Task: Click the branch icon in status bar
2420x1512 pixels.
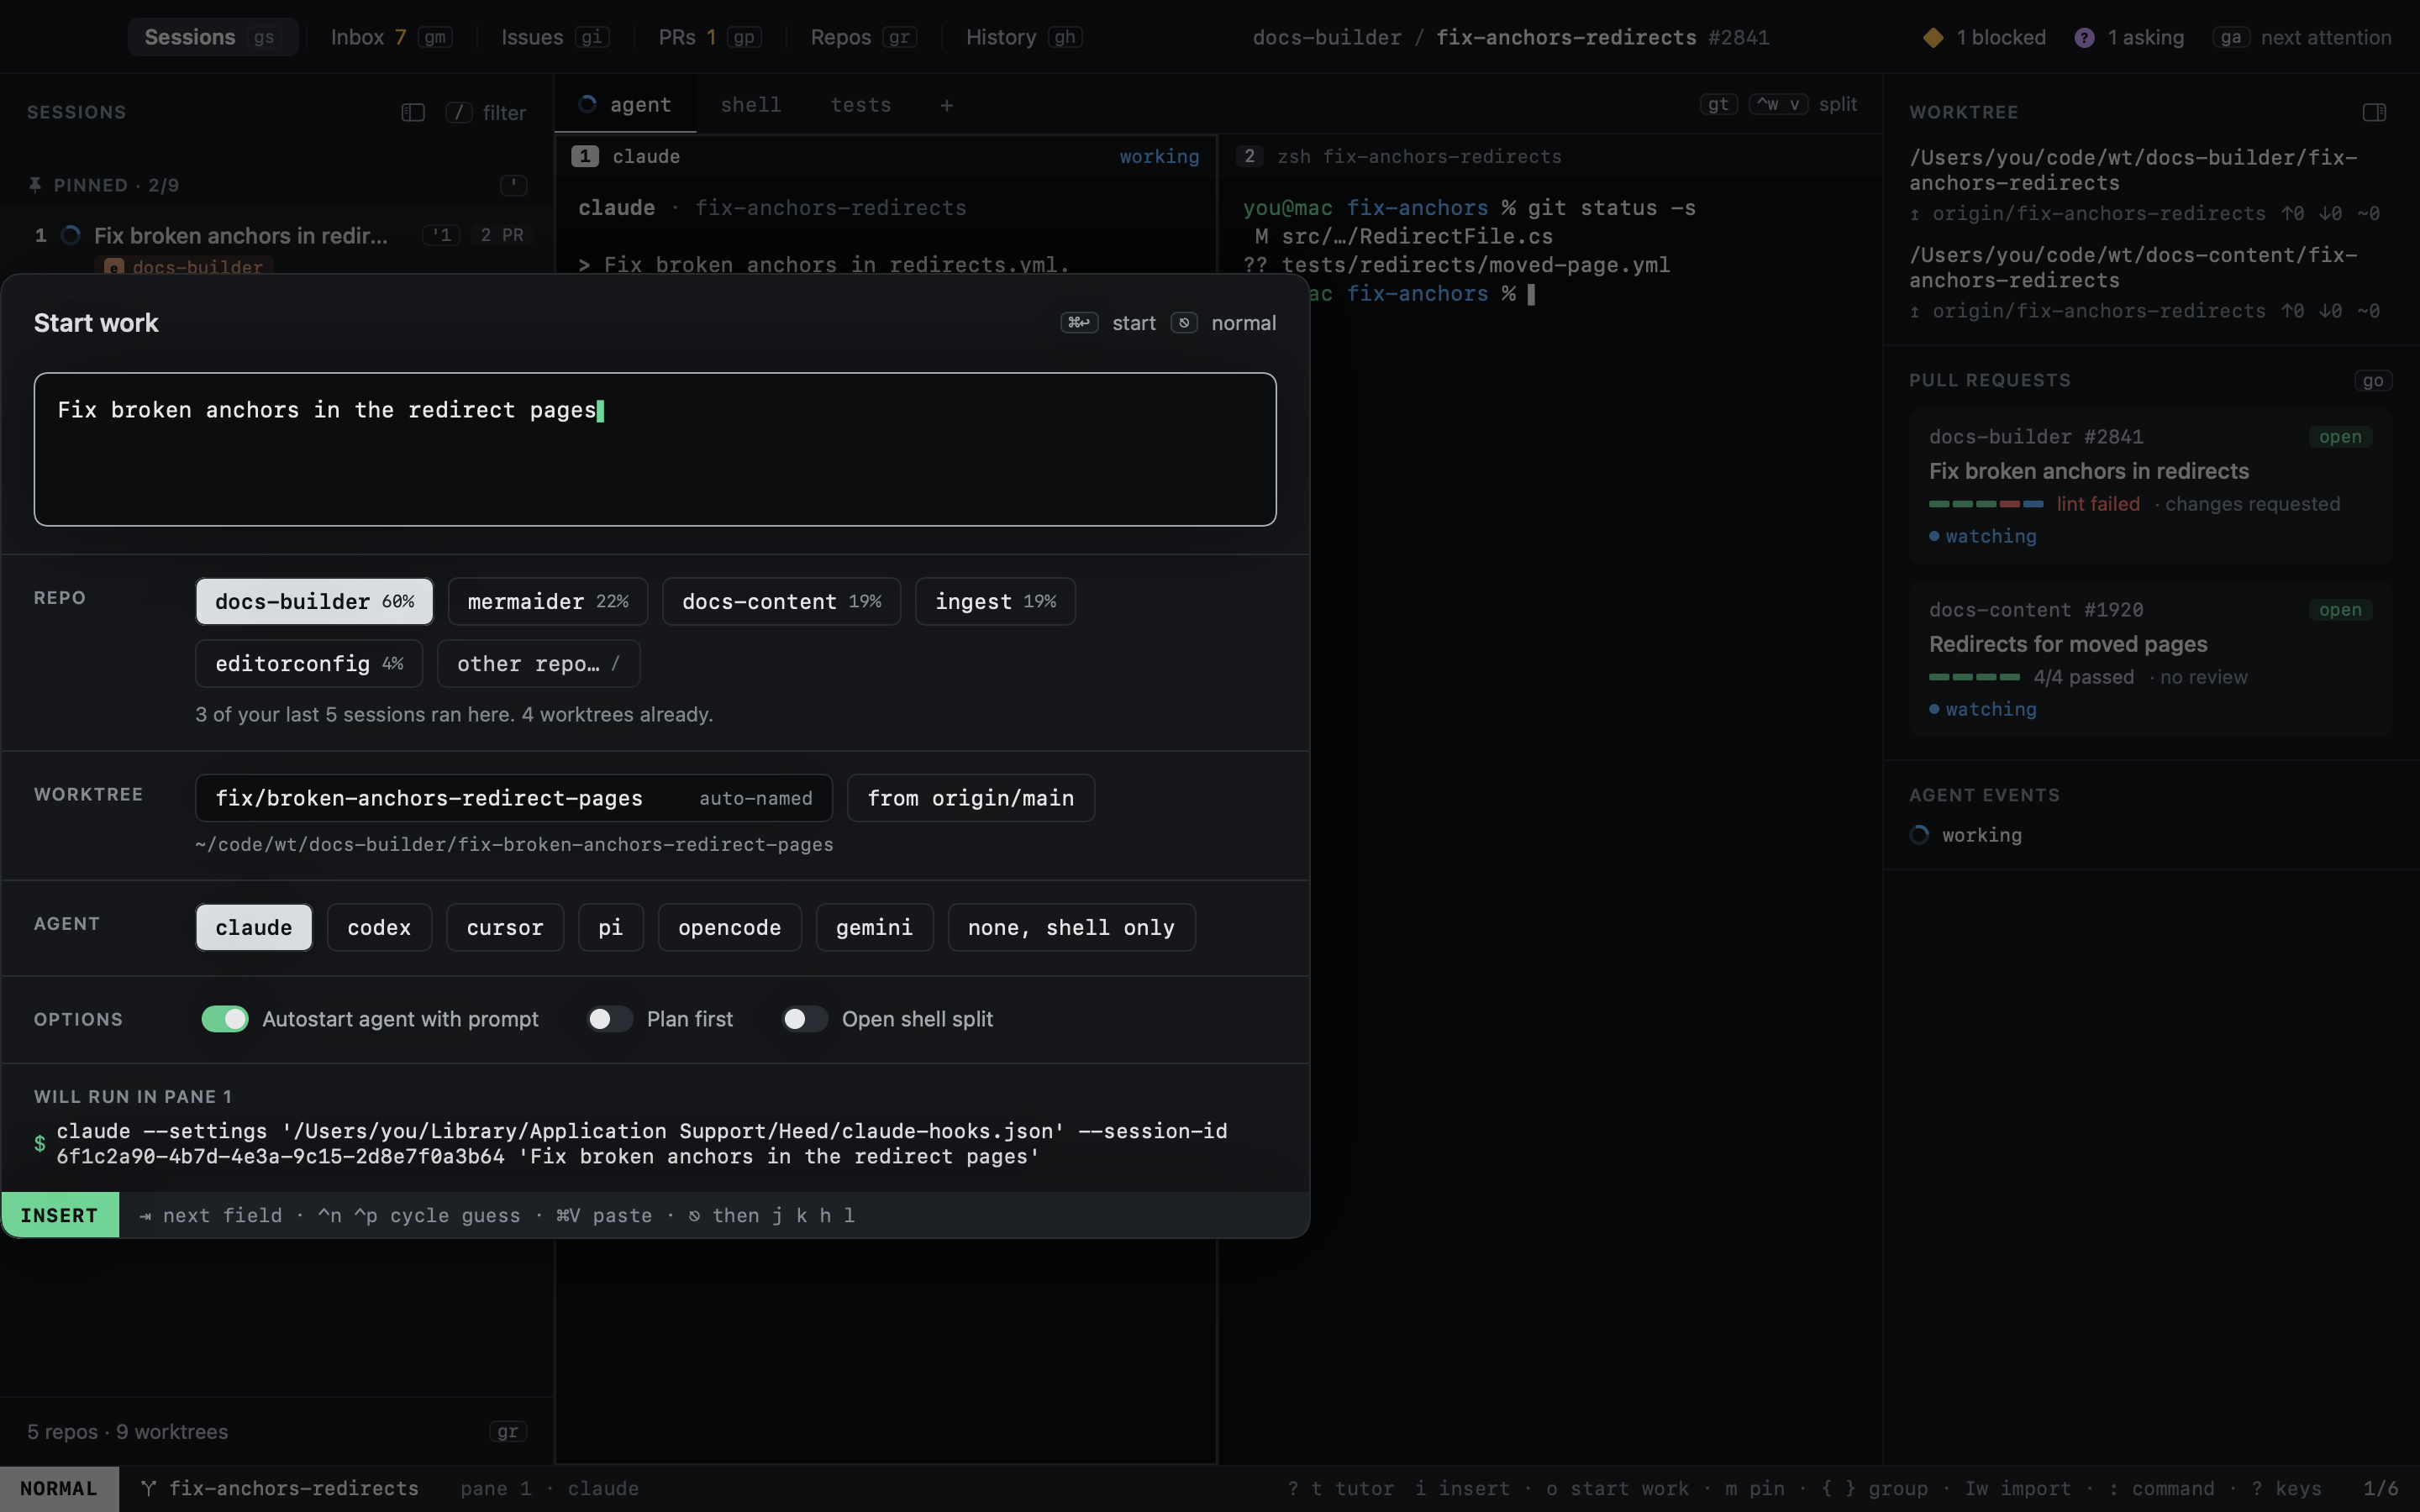Action: [x=149, y=1488]
